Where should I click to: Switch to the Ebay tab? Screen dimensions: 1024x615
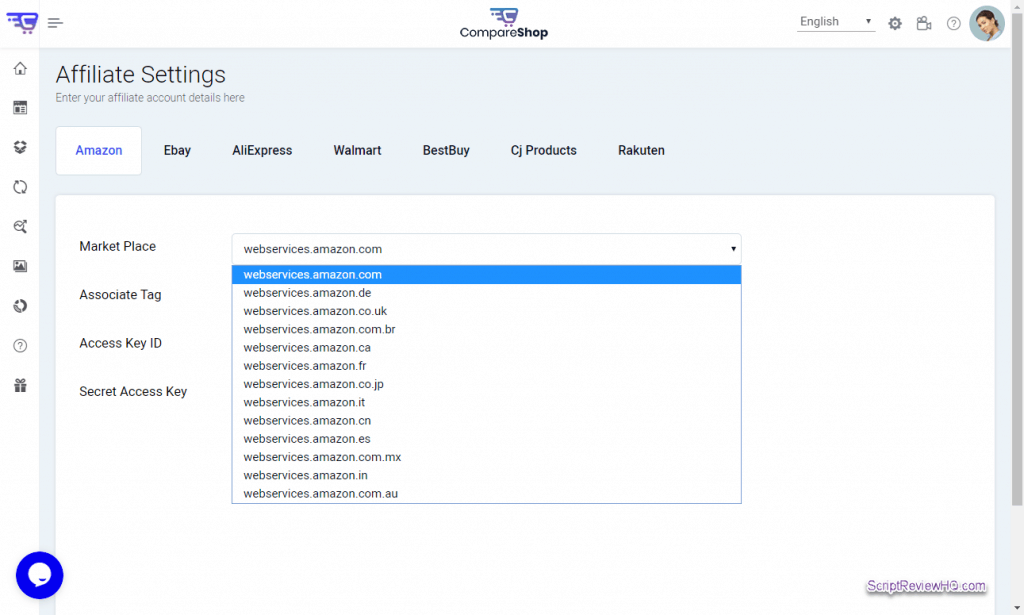point(177,150)
